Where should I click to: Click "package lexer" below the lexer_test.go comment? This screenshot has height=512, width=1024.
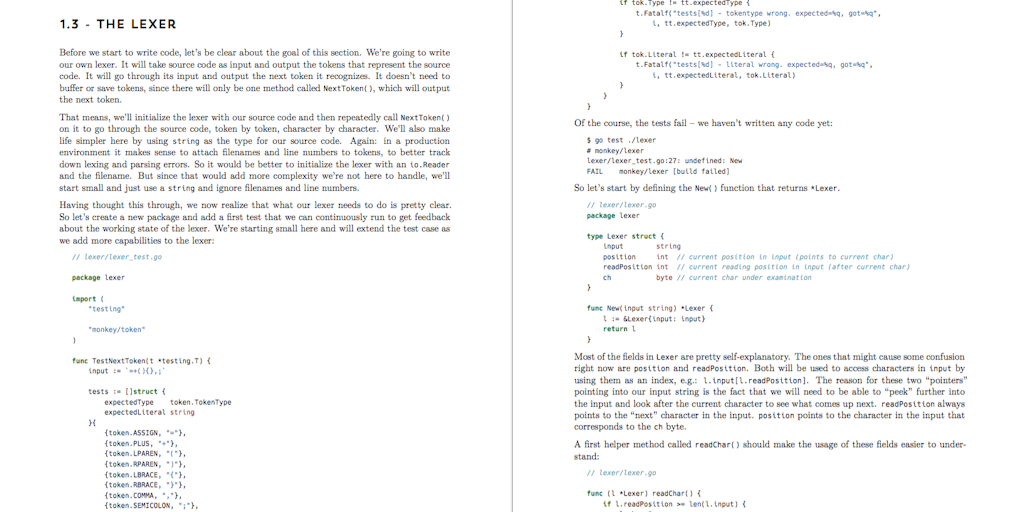pos(98,278)
